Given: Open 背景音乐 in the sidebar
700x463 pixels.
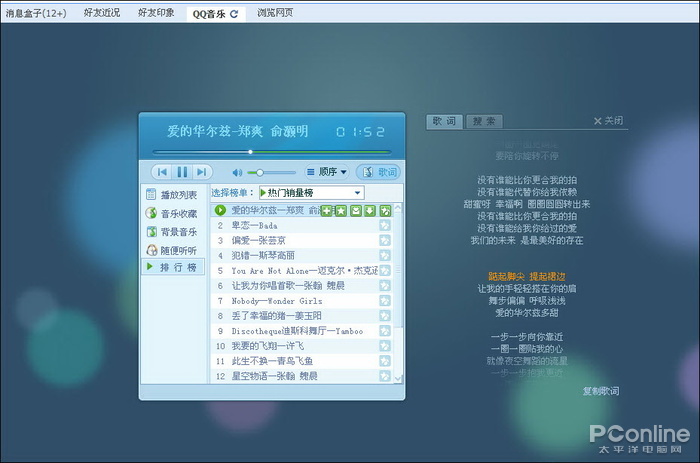Looking at the screenshot, I should pos(172,232).
